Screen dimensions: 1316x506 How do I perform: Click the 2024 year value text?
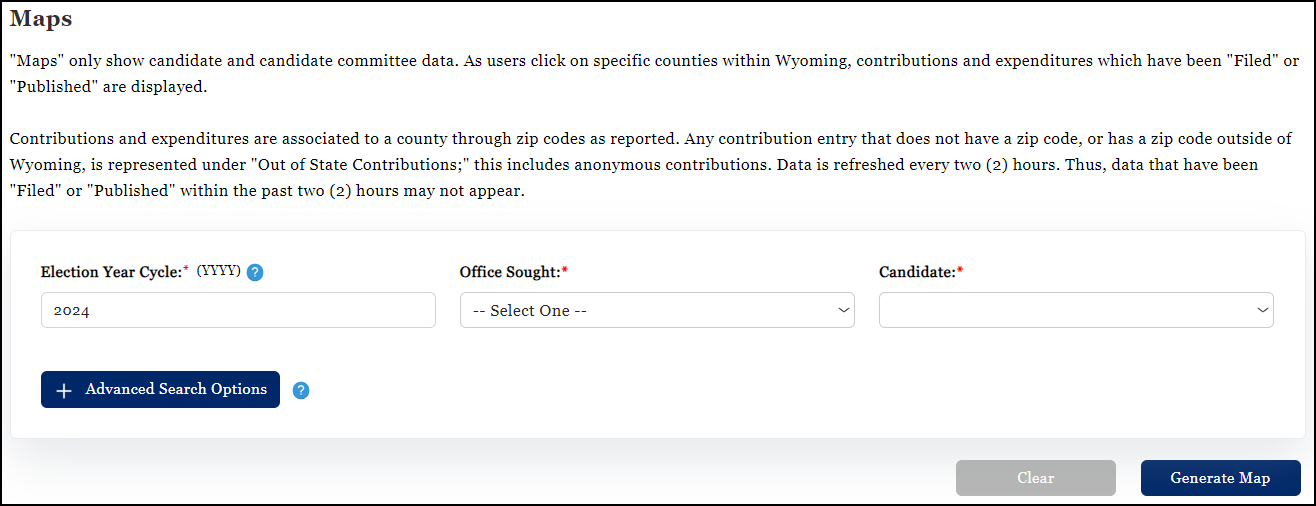[72, 311]
